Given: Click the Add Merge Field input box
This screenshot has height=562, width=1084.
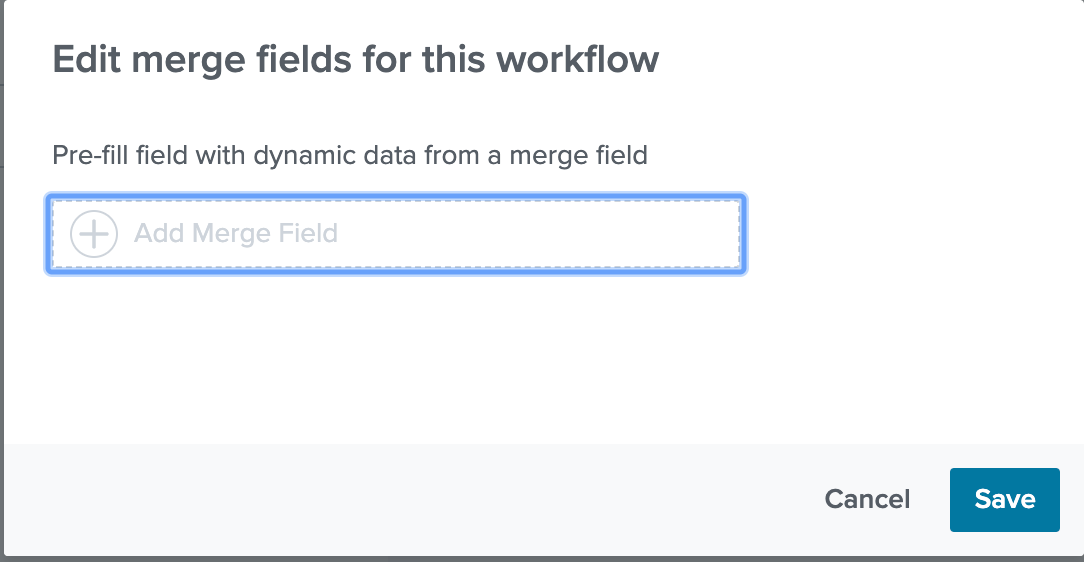Looking at the screenshot, I should click(x=396, y=234).
